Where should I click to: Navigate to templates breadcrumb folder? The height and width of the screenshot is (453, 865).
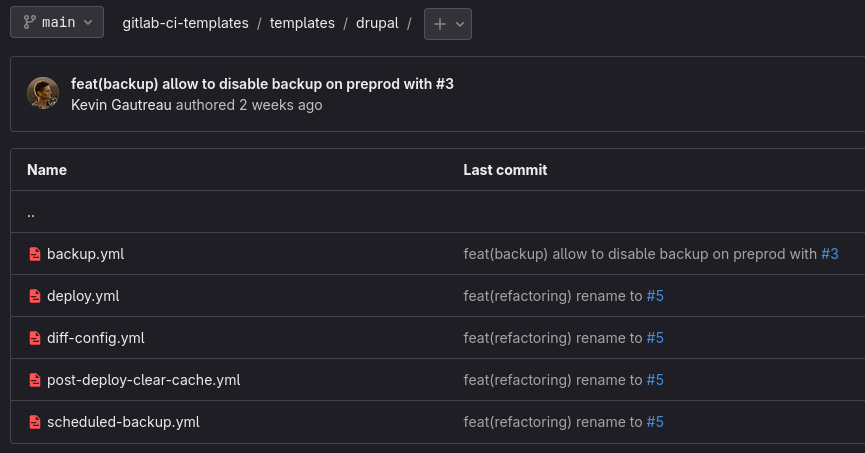(x=302, y=23)
